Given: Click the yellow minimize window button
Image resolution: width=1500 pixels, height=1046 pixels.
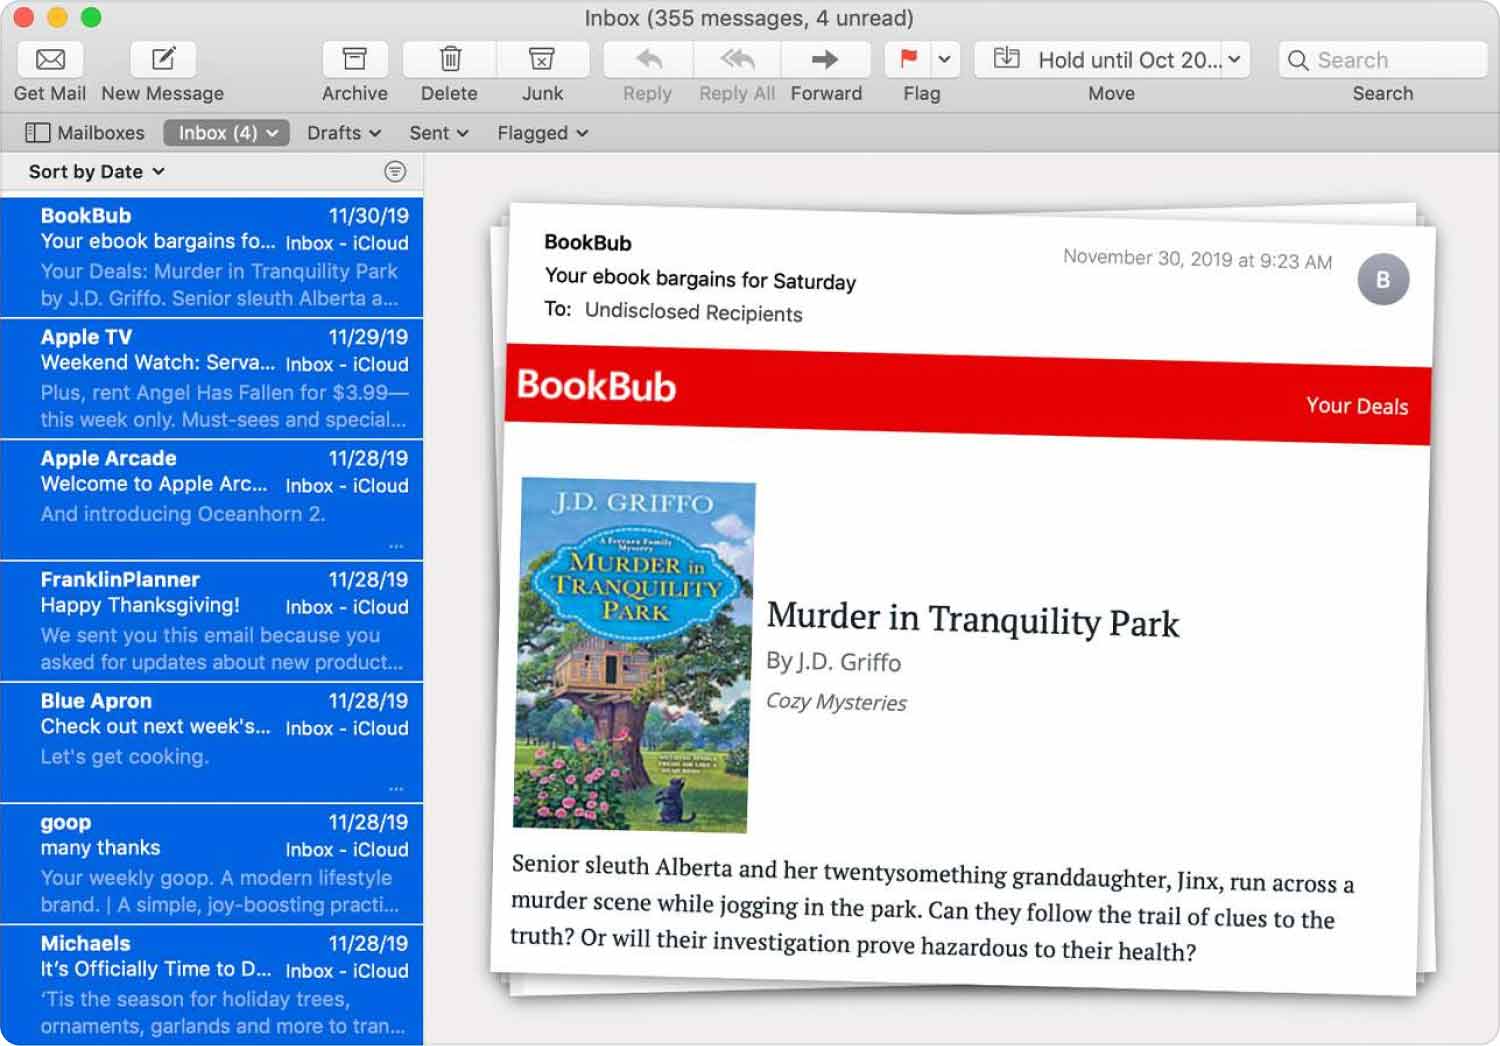Looking at the screenshot, I should [x=57, y=17].
